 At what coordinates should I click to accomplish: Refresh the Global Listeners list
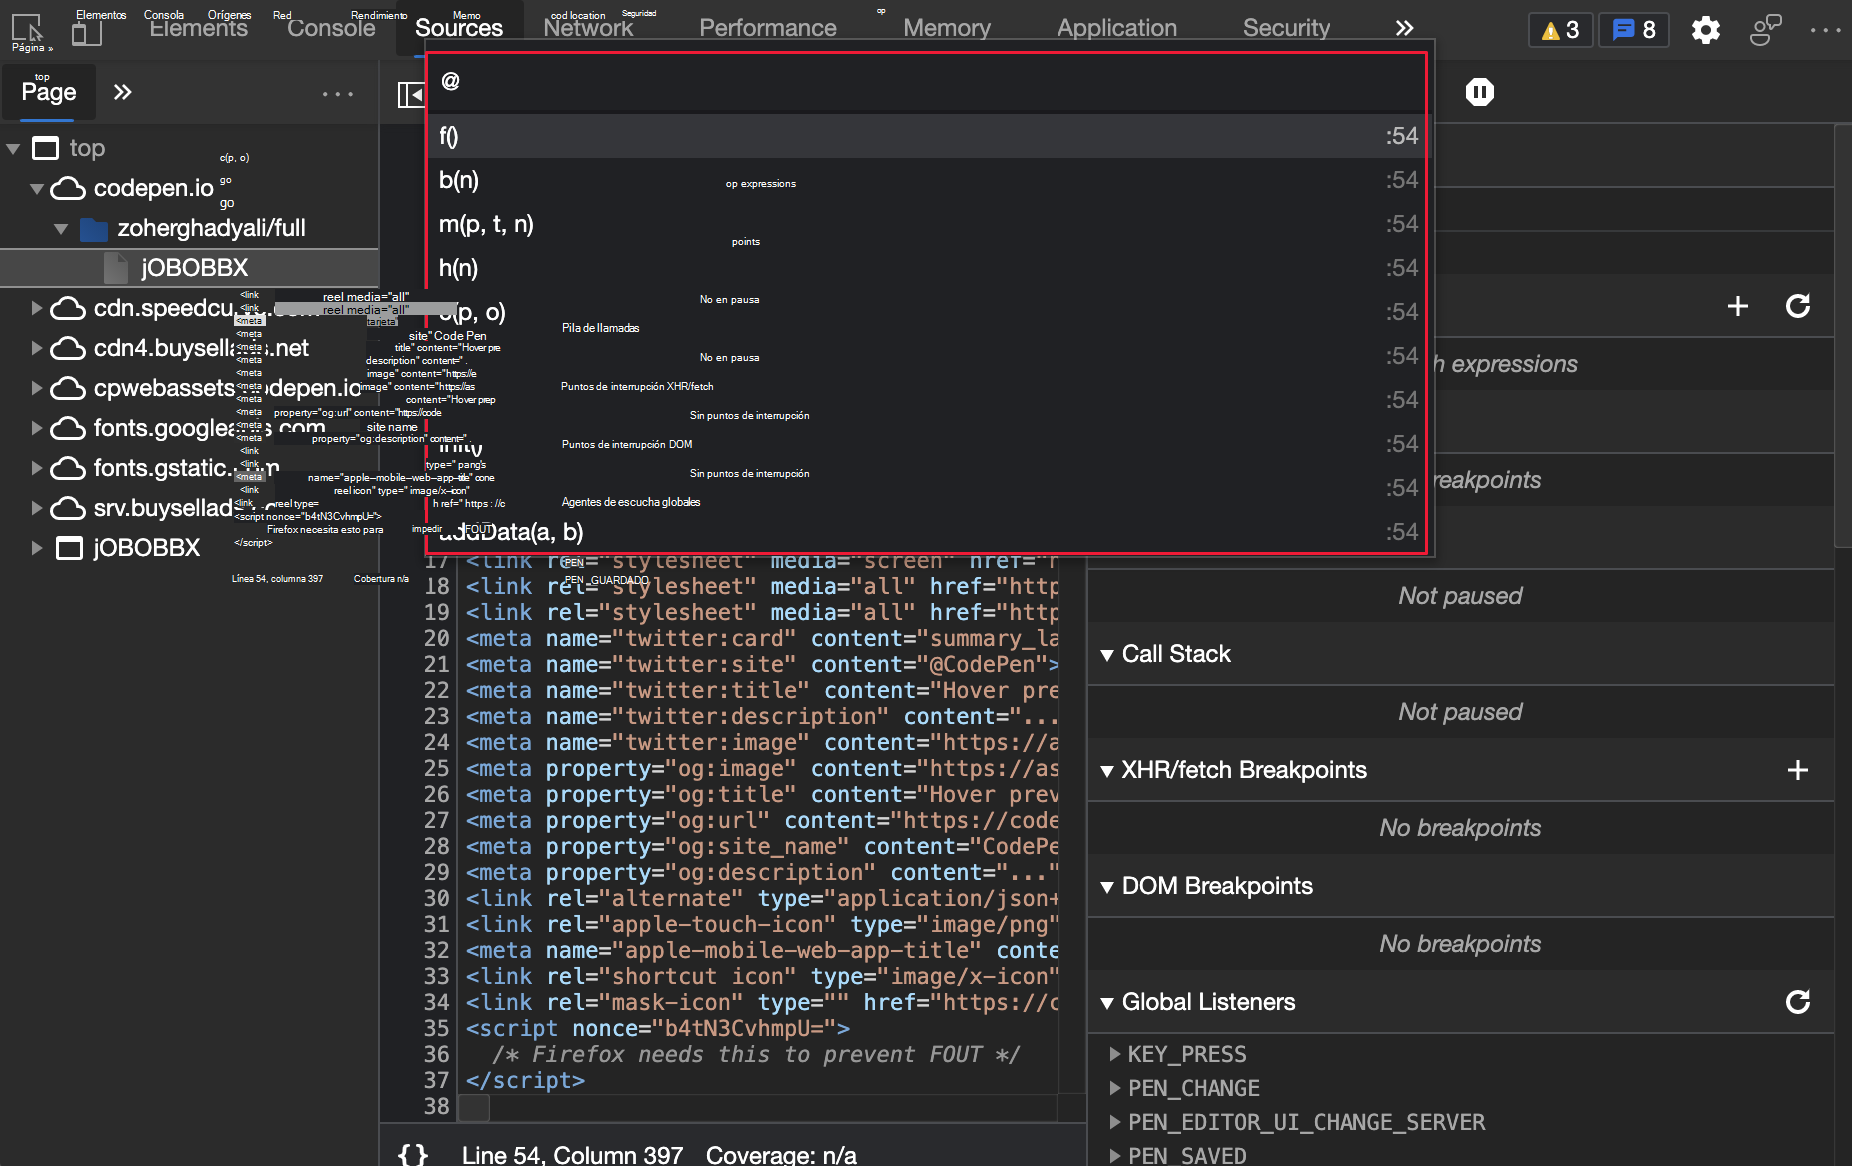1798,1002
